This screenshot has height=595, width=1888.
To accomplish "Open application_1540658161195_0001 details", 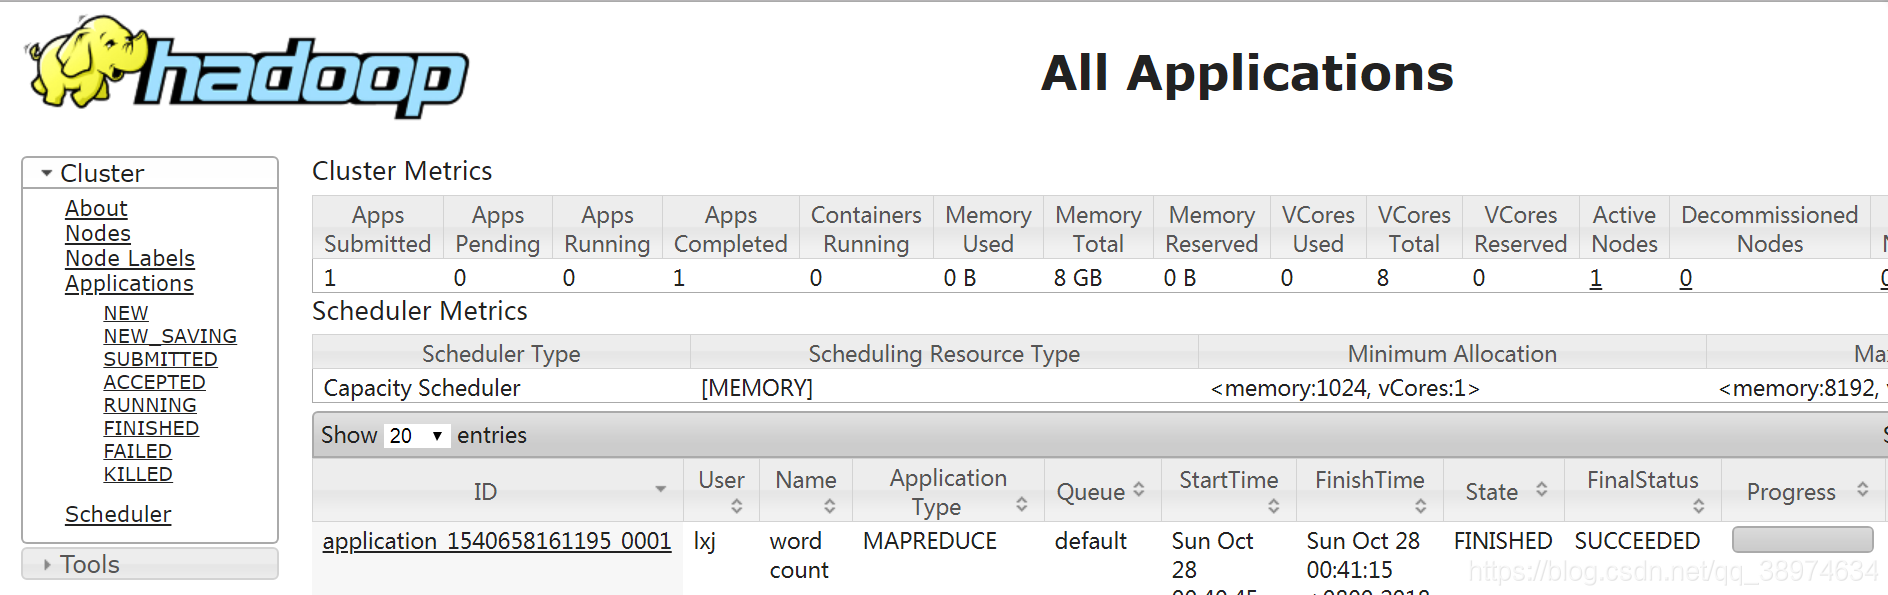I will (496, 541).
